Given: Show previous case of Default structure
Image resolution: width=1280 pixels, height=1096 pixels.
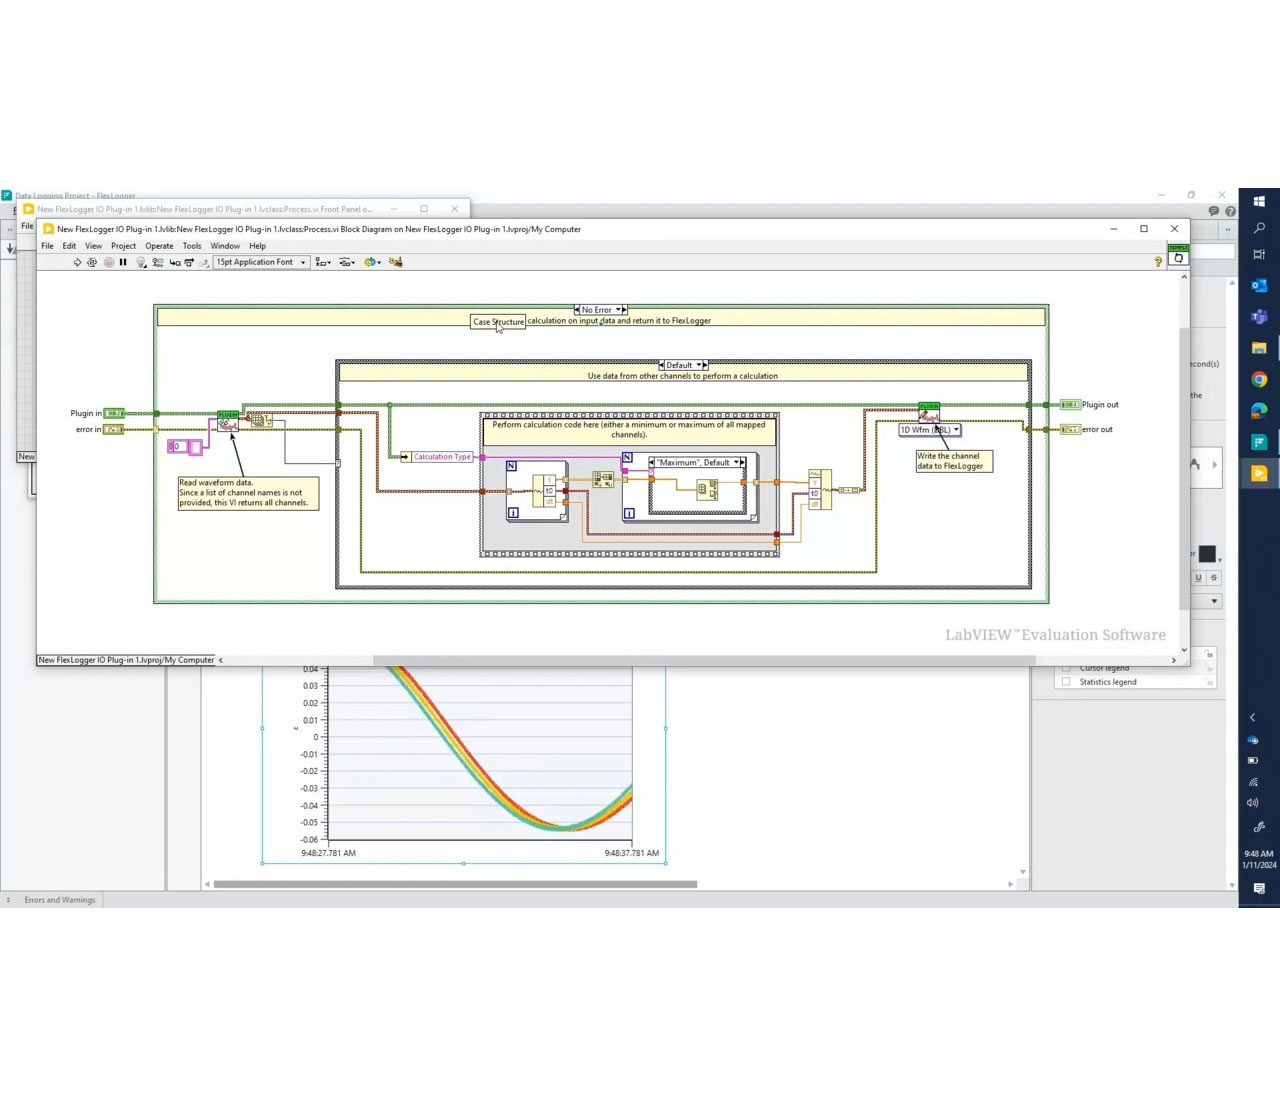Looking at the screenshot, I should click(x=662, y=365).
